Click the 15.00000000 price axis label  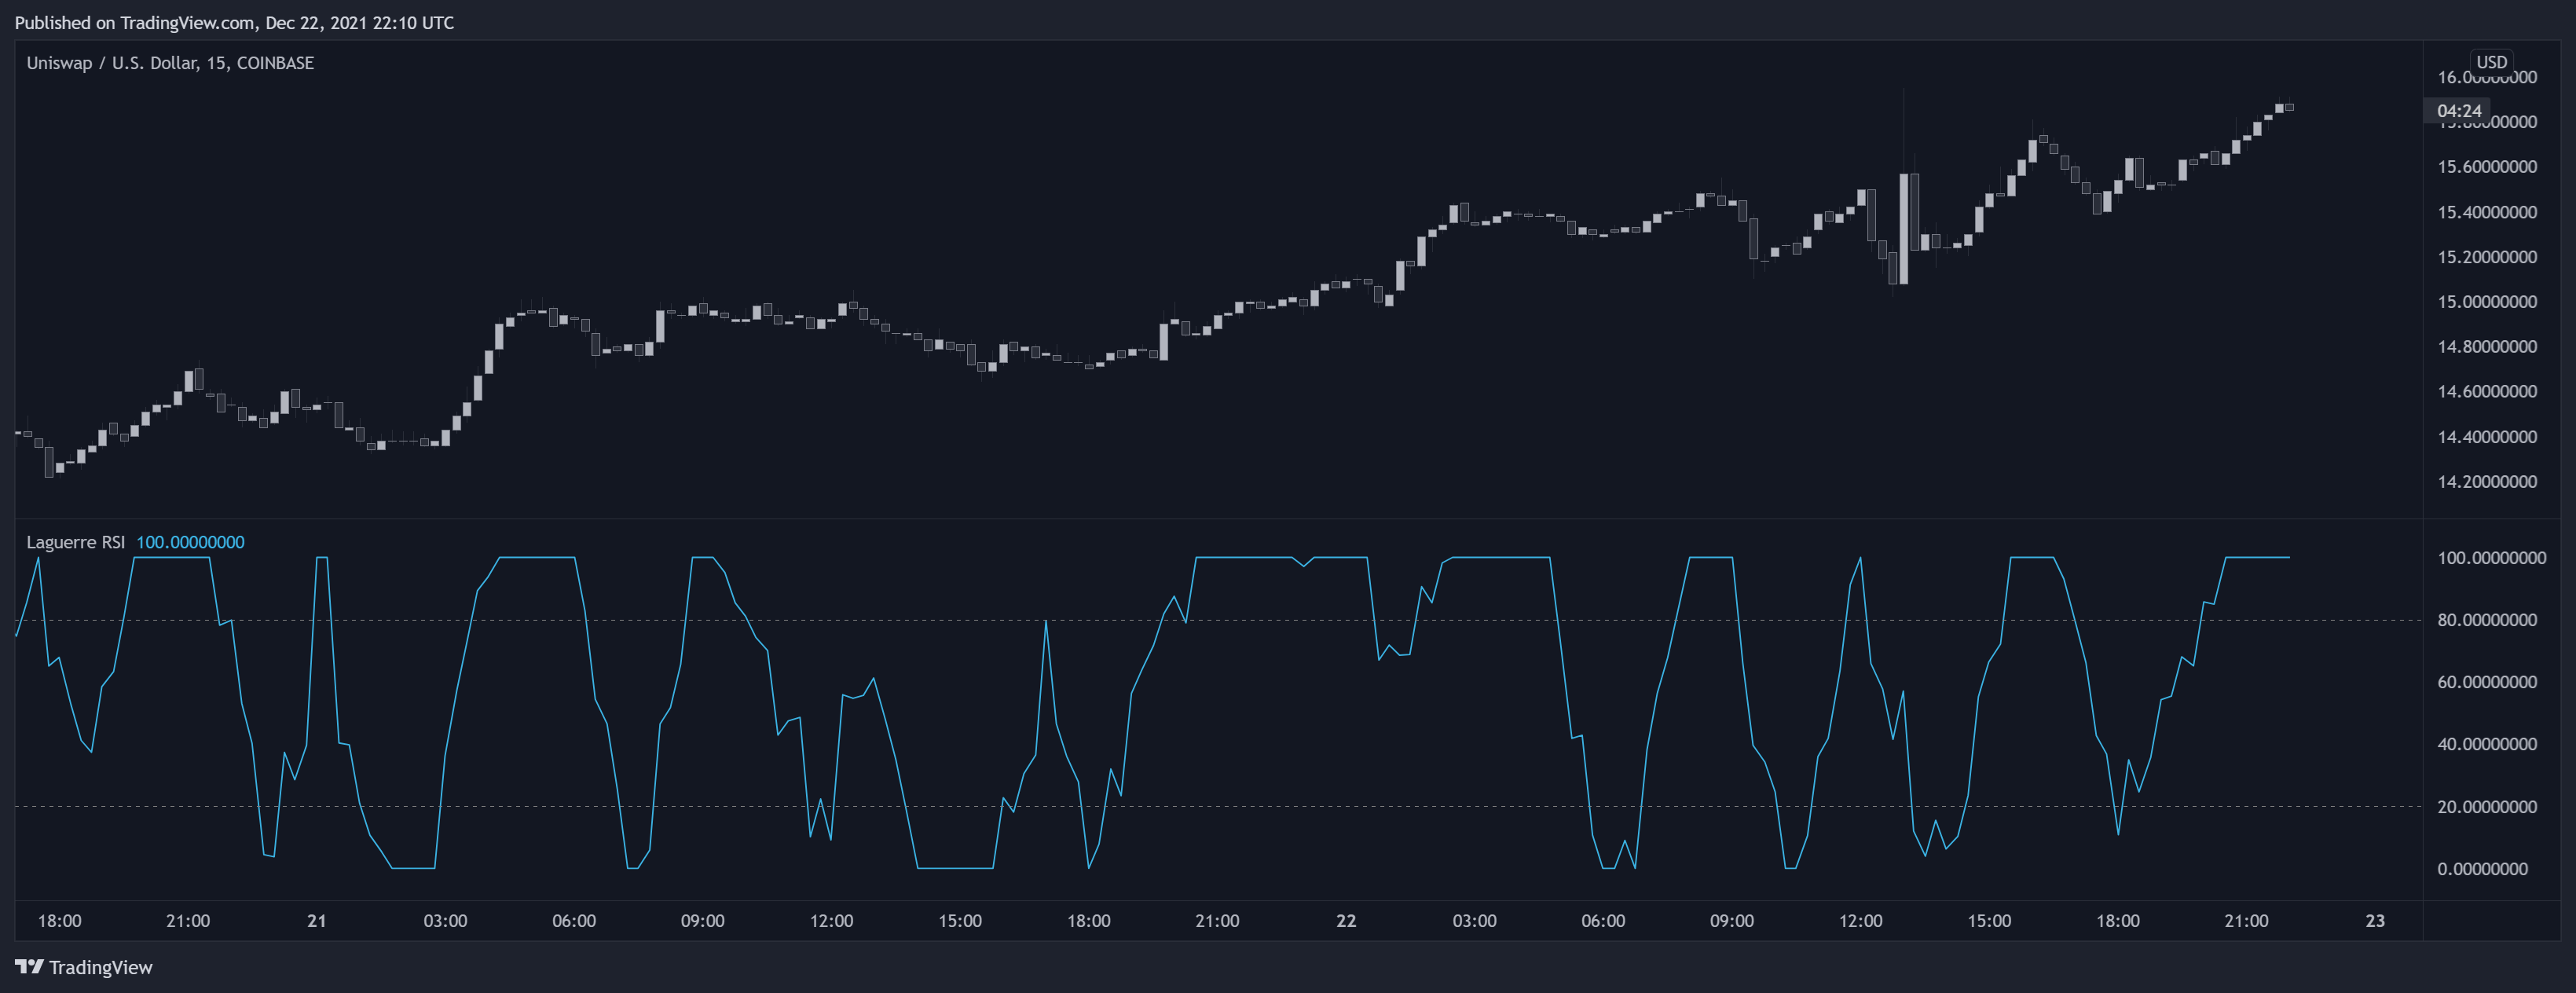click(2486, 302)
